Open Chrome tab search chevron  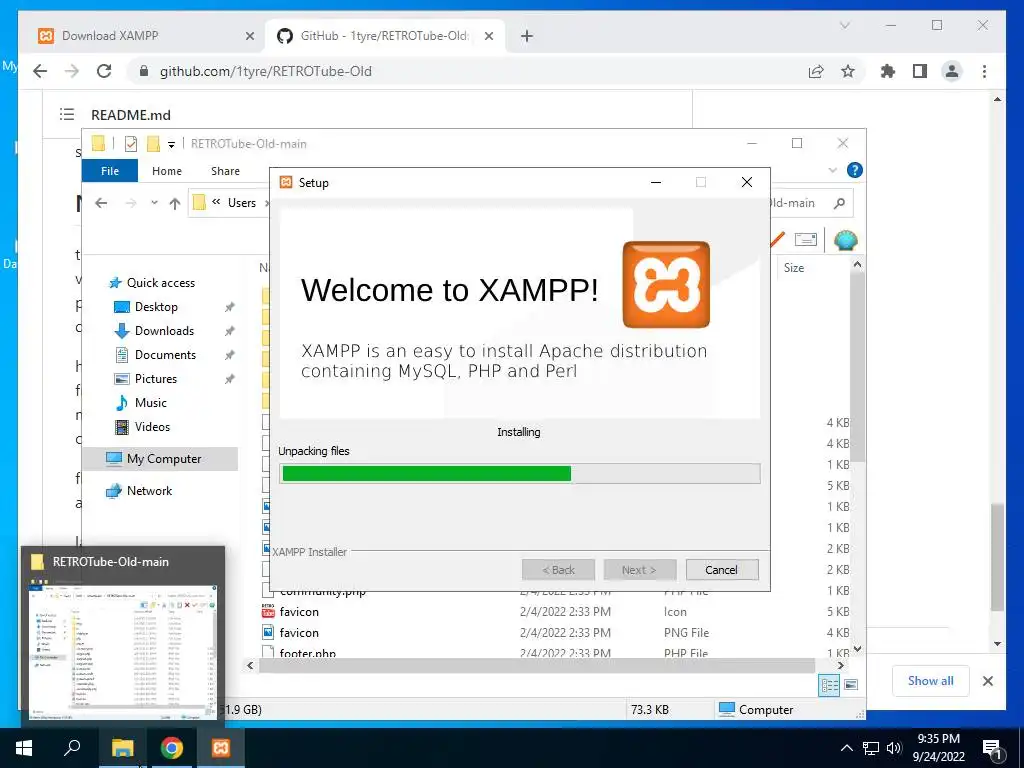(844, 25)
